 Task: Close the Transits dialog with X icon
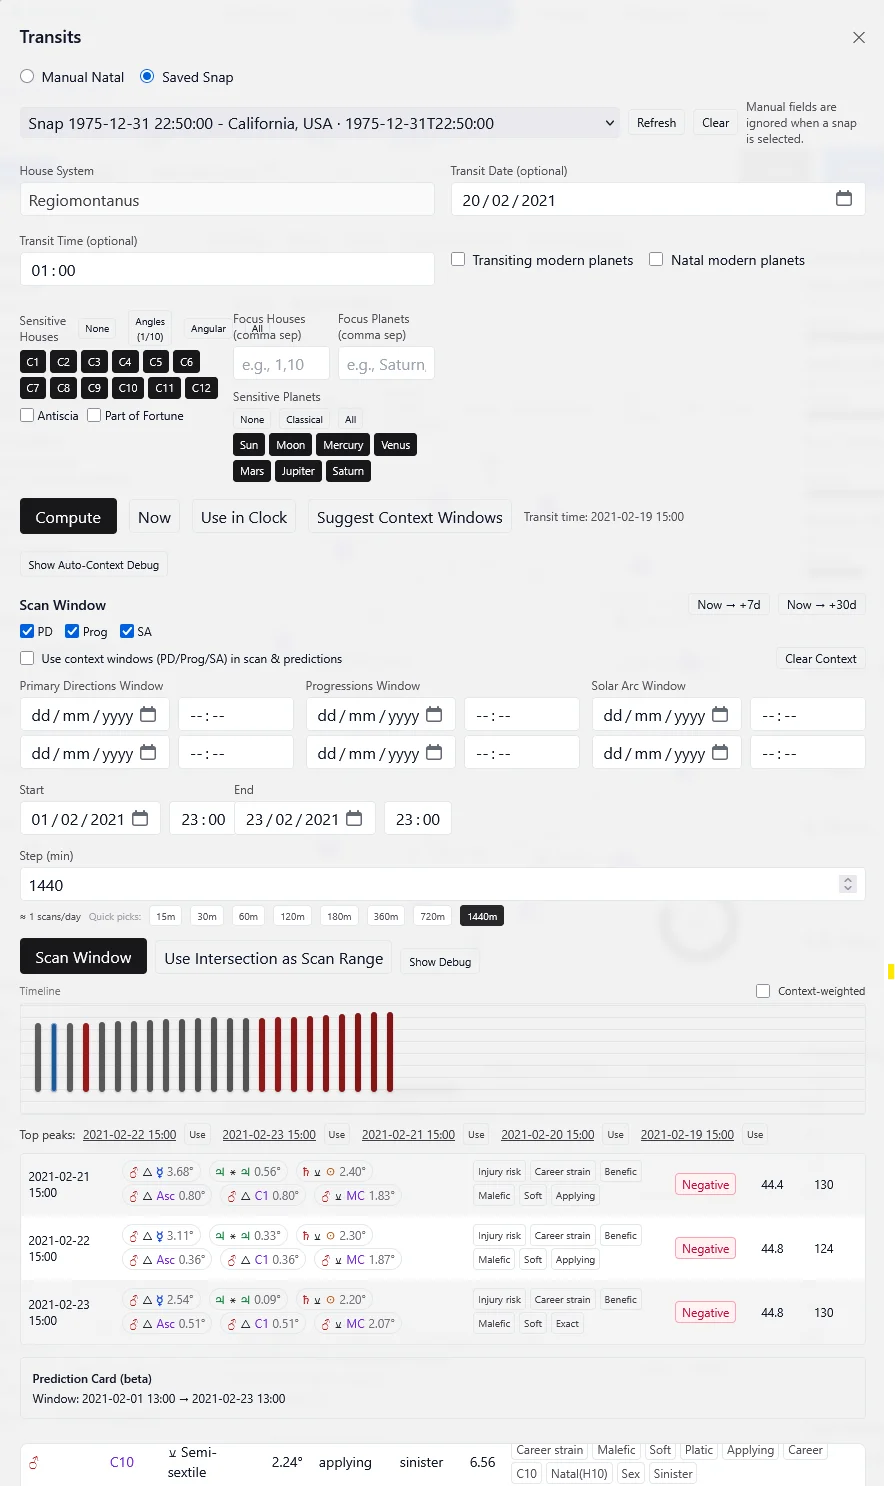pos(858,38)
